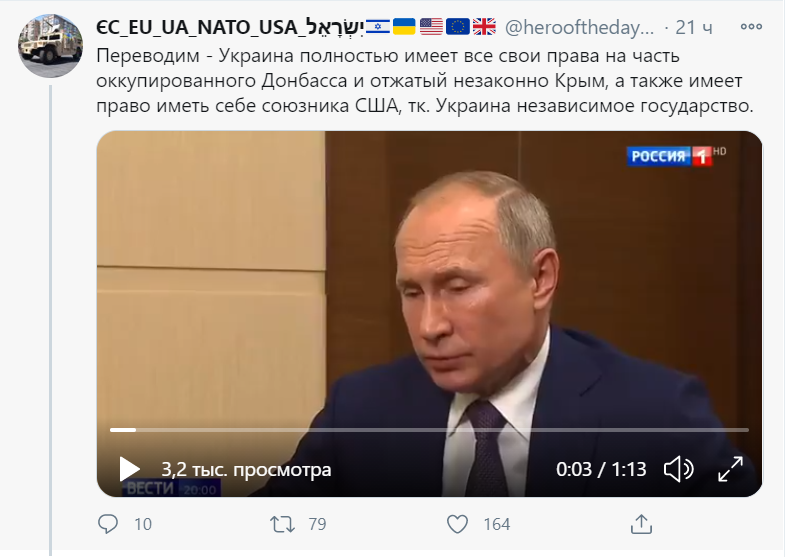
Task: Click the 164 likes count
Action: pos(496,524)
